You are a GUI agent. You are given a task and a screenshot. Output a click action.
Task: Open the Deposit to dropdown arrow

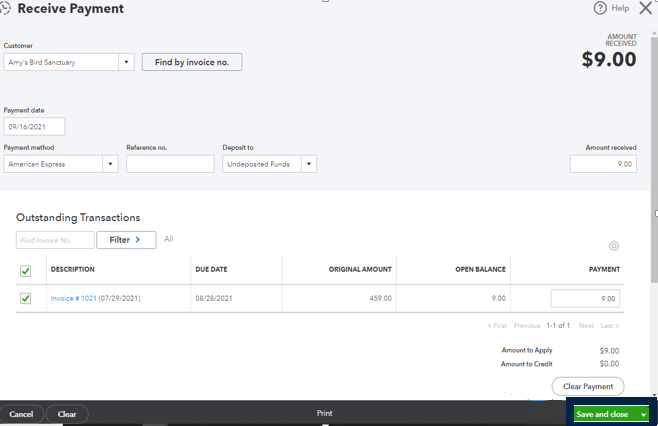(309, 164)
